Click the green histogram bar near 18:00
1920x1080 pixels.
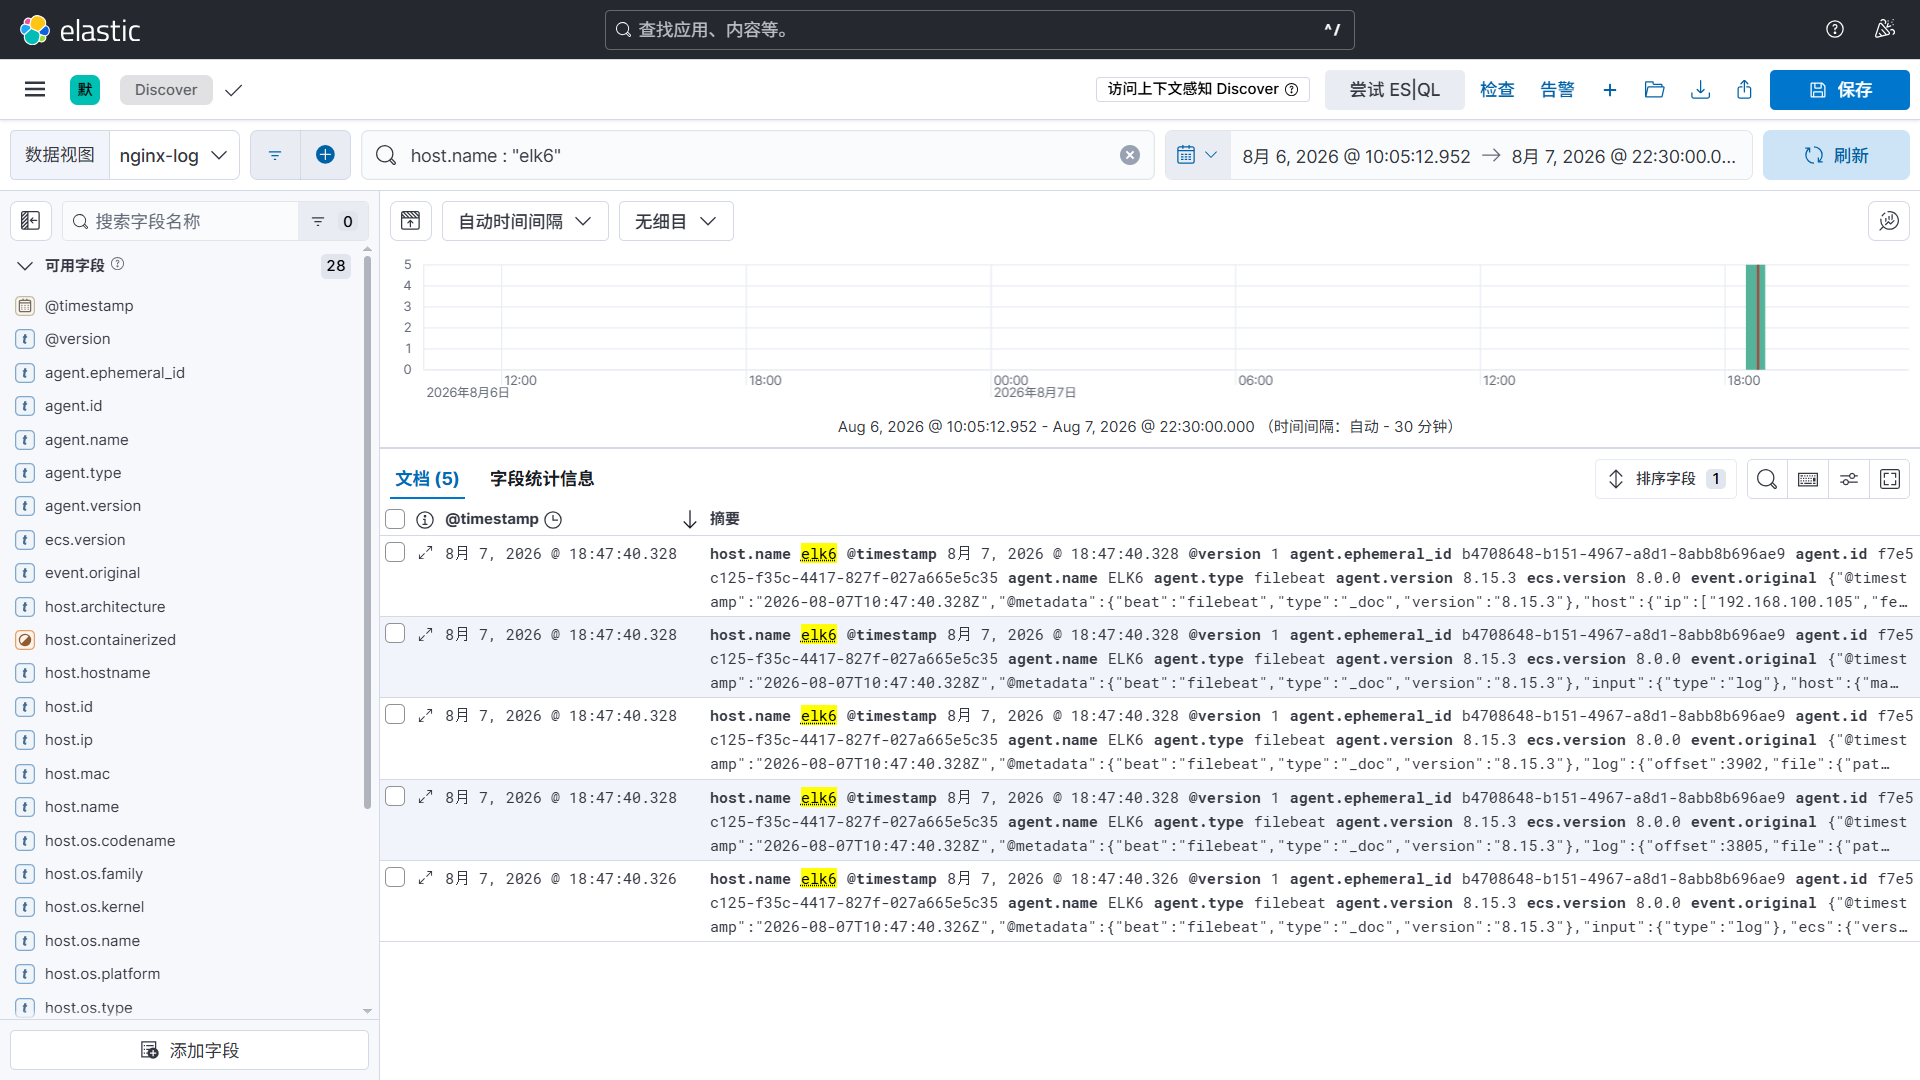pos(1755,317)
